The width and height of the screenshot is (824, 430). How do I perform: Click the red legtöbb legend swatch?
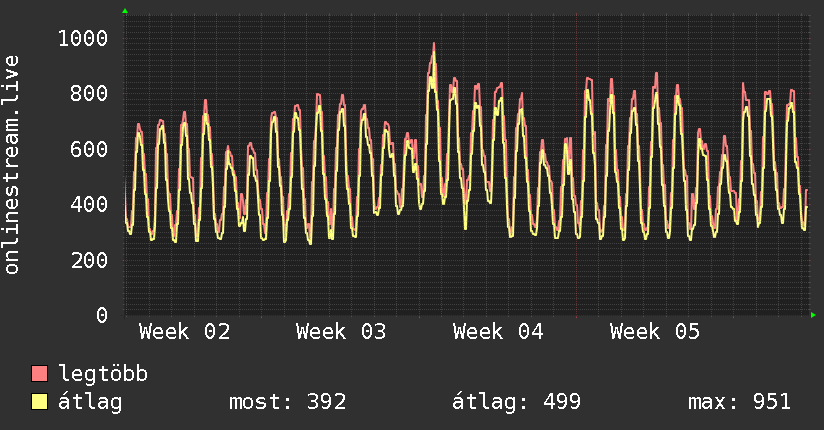point(40,375)
